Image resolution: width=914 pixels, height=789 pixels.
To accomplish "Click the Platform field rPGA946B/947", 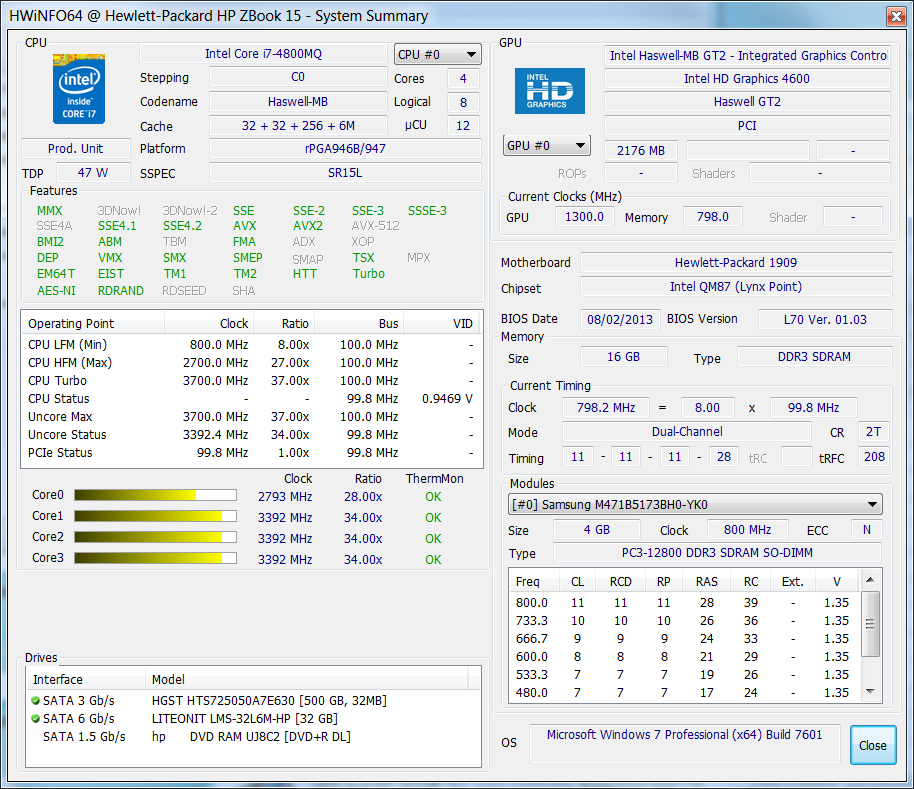I will tap(345, 149).
